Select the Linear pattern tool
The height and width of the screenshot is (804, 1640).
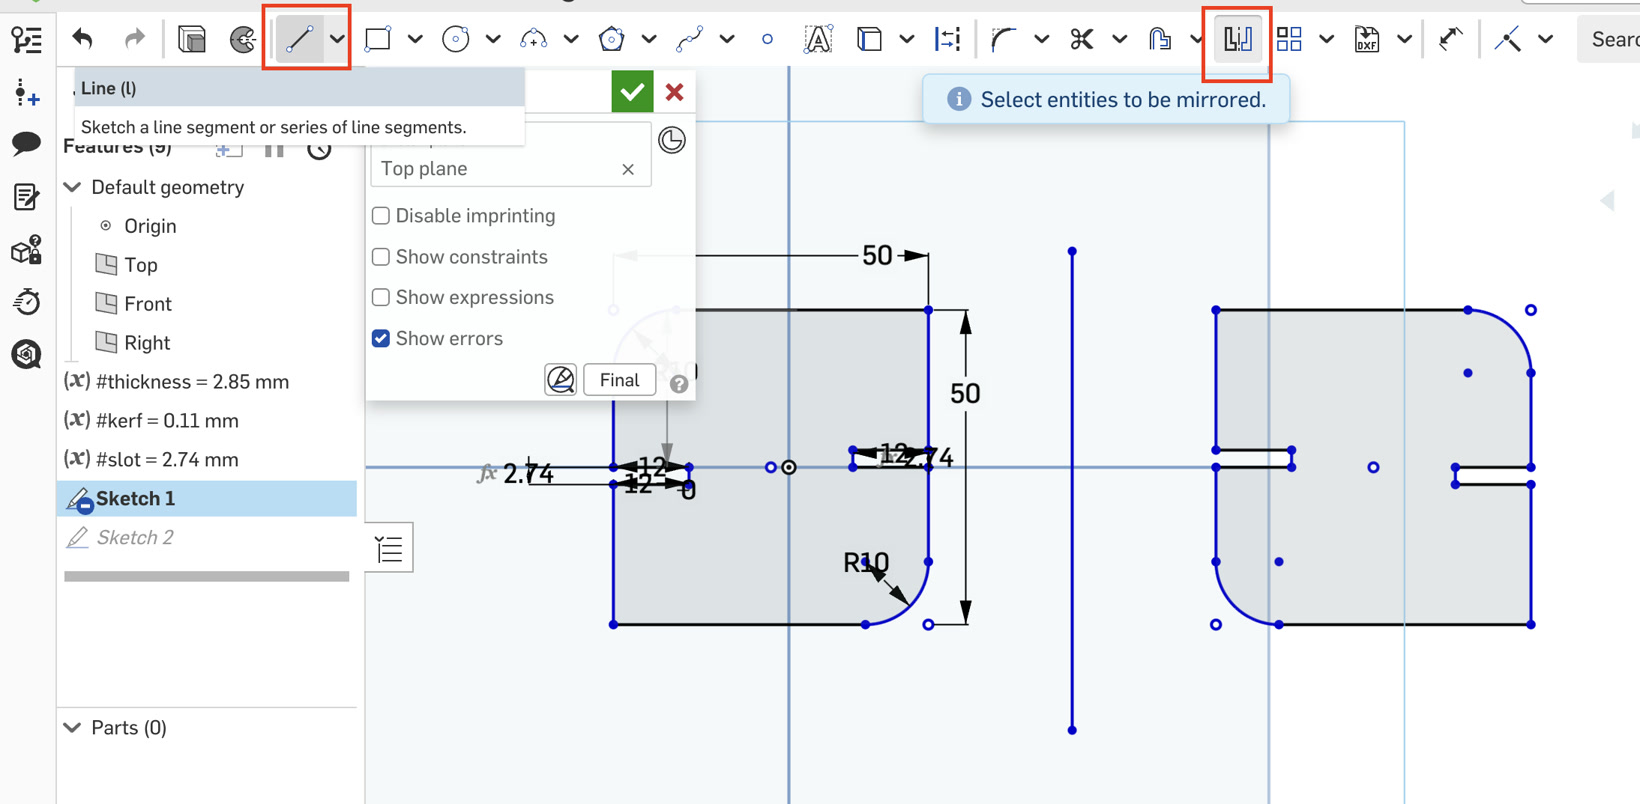point(1290,39)
